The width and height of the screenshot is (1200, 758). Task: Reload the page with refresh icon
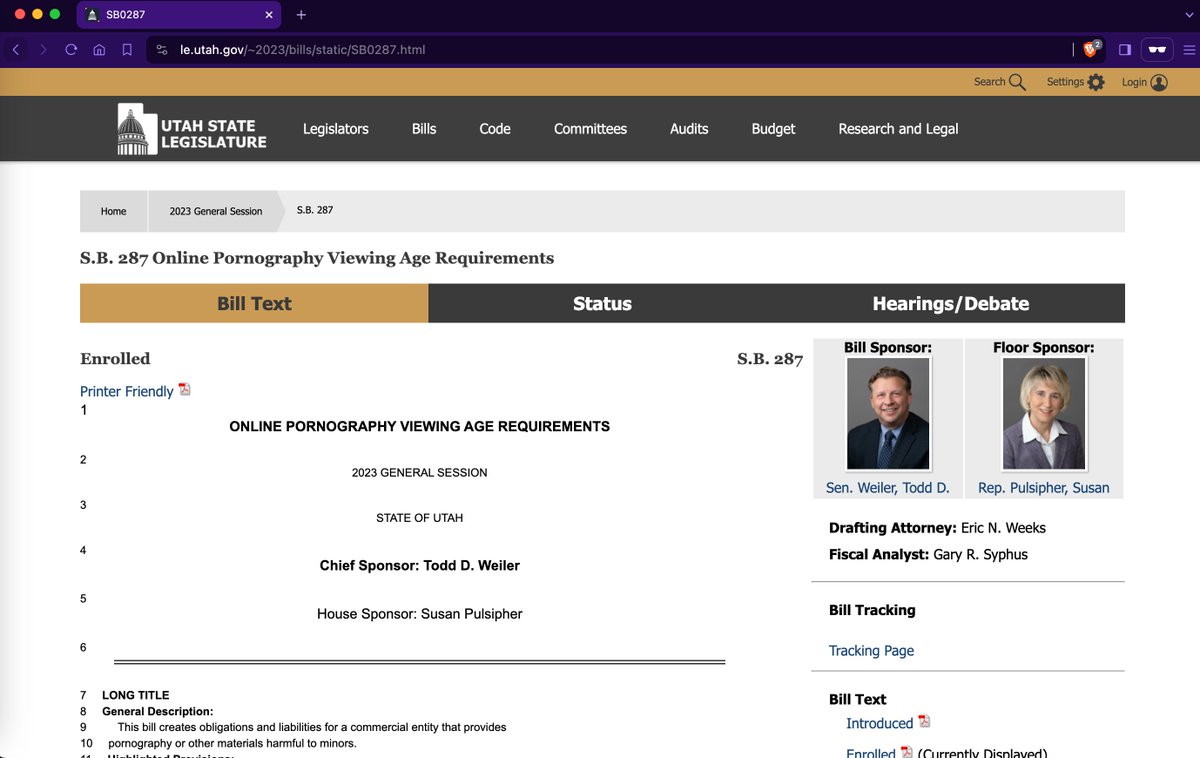pos(71,49)
